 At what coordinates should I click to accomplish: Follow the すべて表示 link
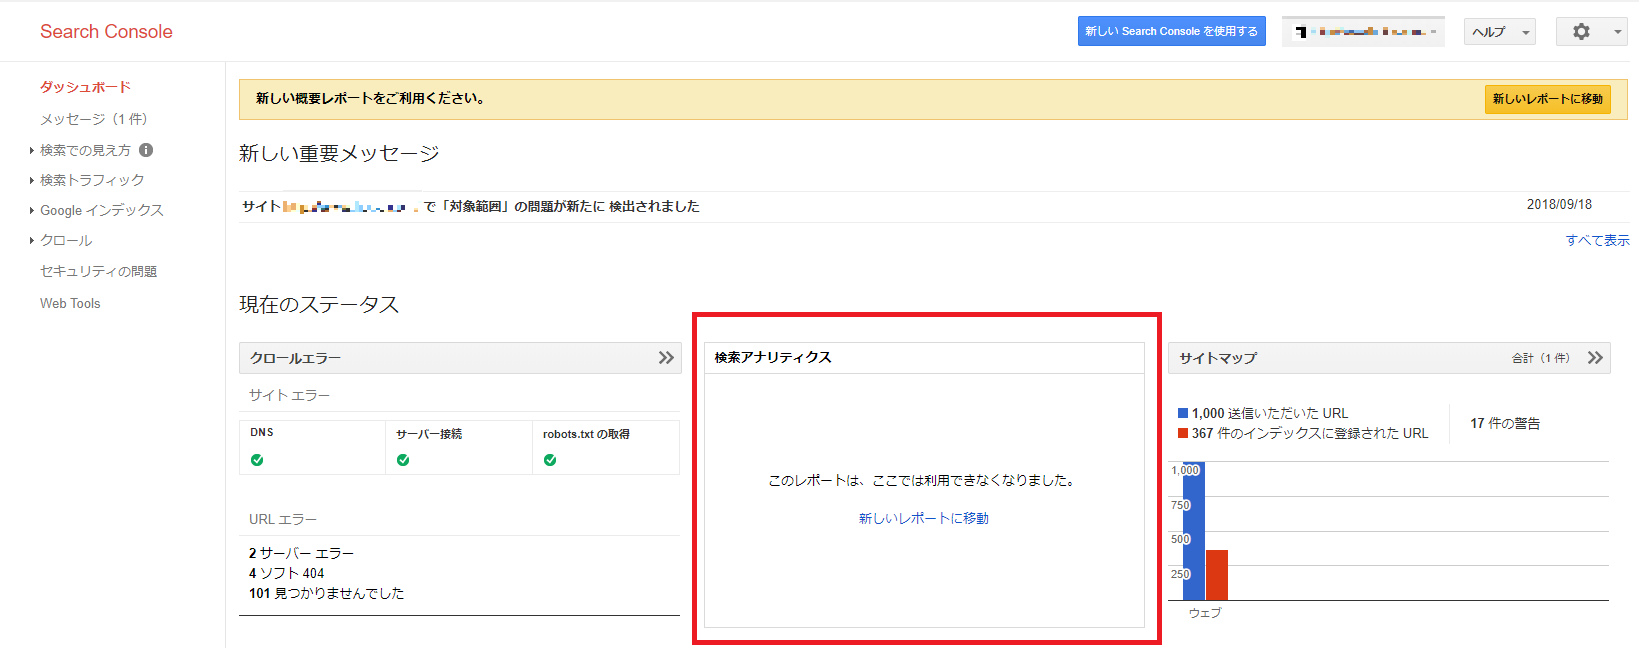pyautogui.click(x=1597, y=240)
